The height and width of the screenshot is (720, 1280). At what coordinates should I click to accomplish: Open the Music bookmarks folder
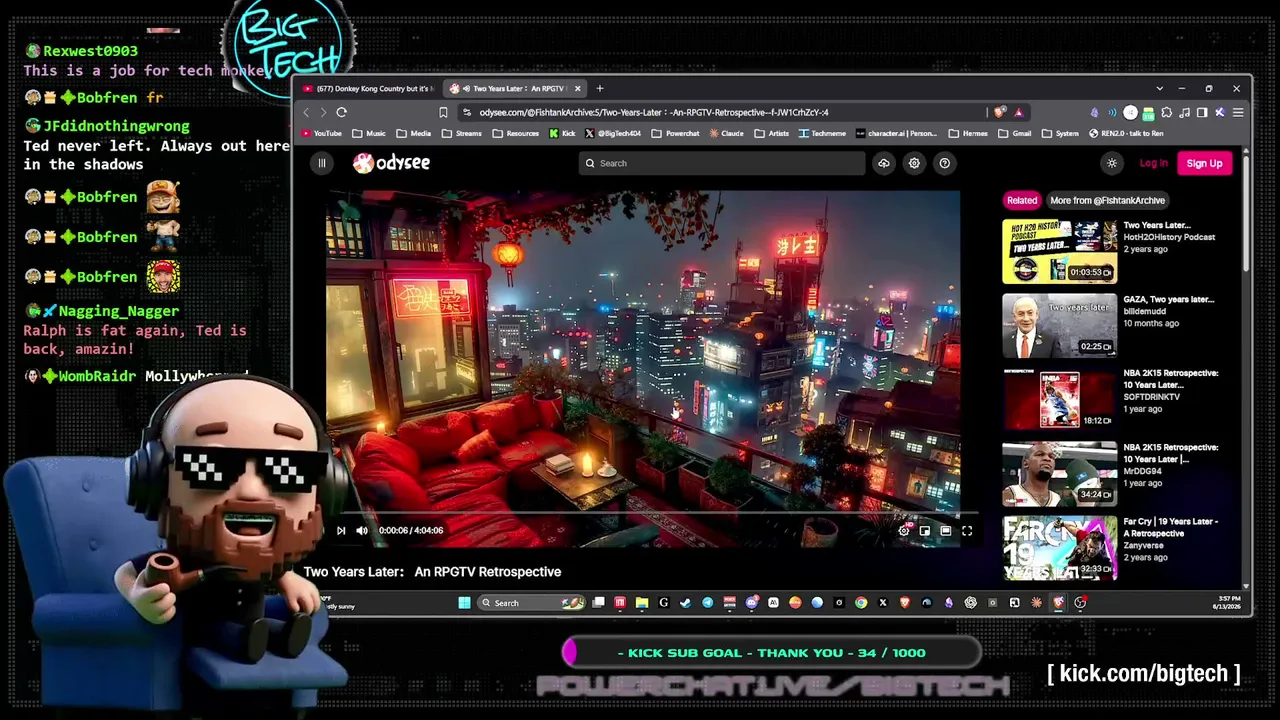(x=369, y=133)
